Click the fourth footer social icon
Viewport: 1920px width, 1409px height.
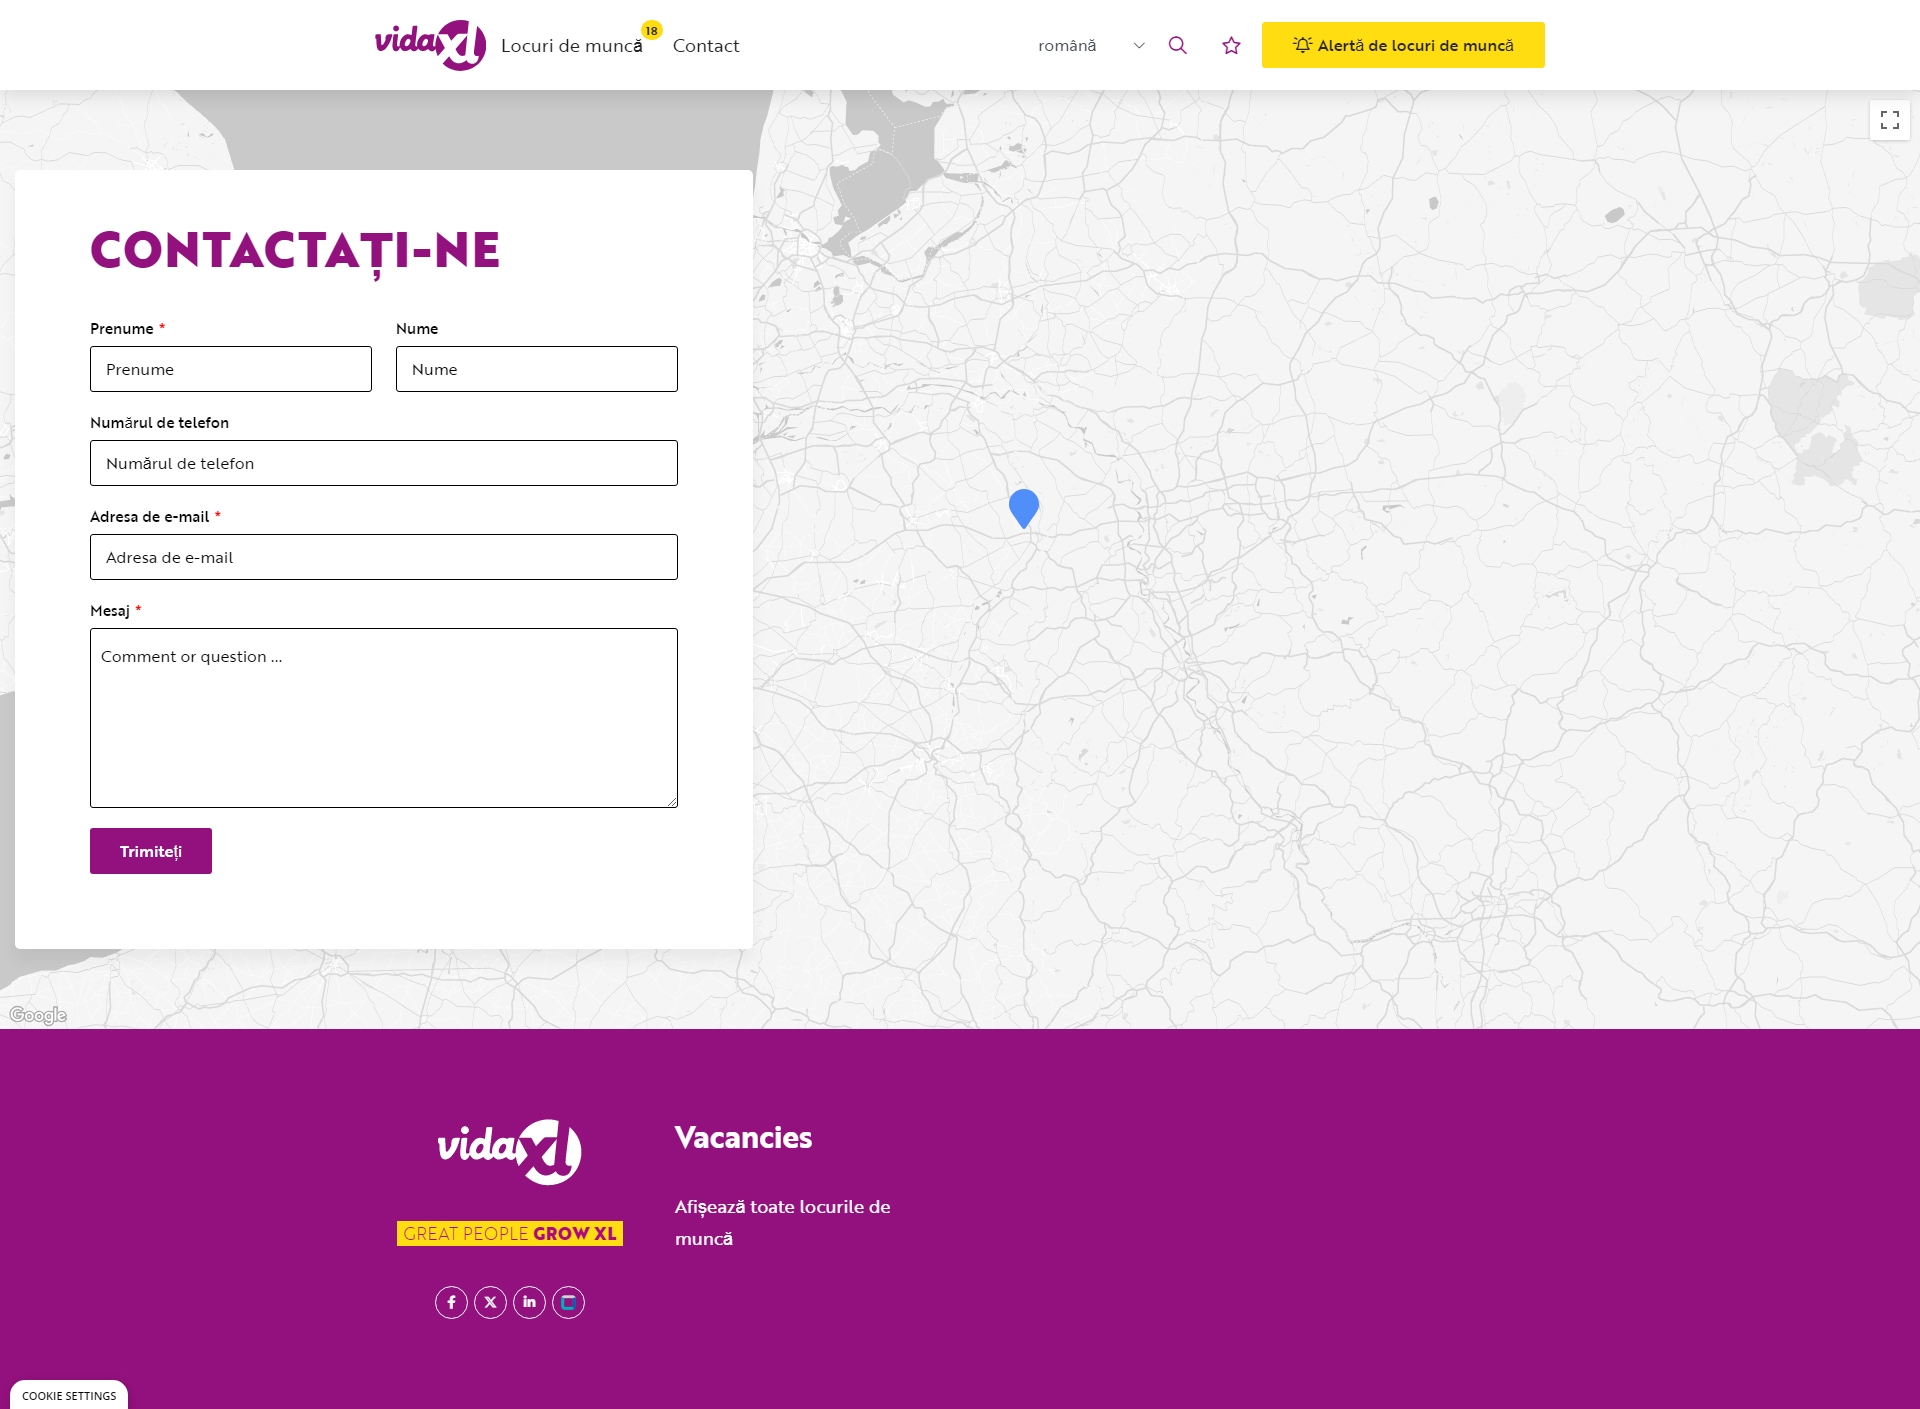click(x=568, y=1302)
